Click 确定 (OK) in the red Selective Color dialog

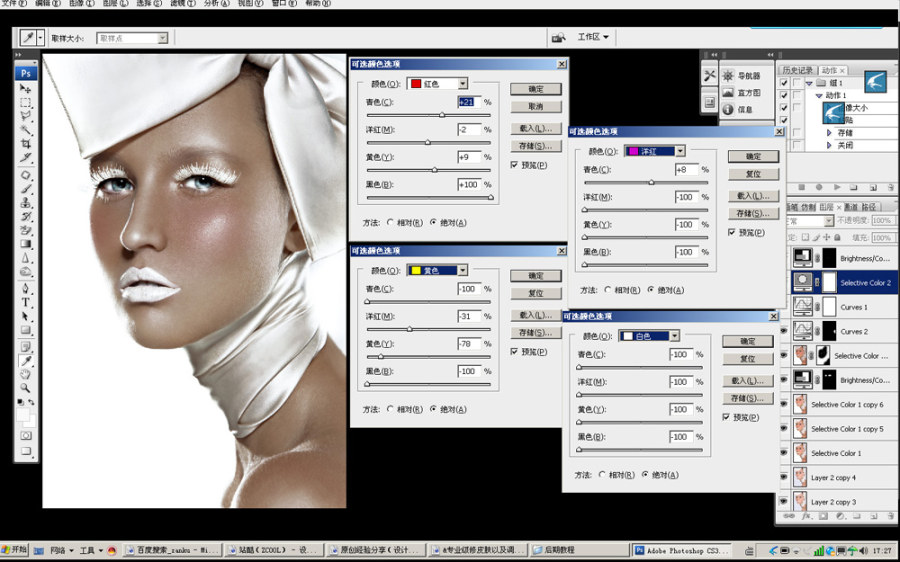click(x=536, y=89)
